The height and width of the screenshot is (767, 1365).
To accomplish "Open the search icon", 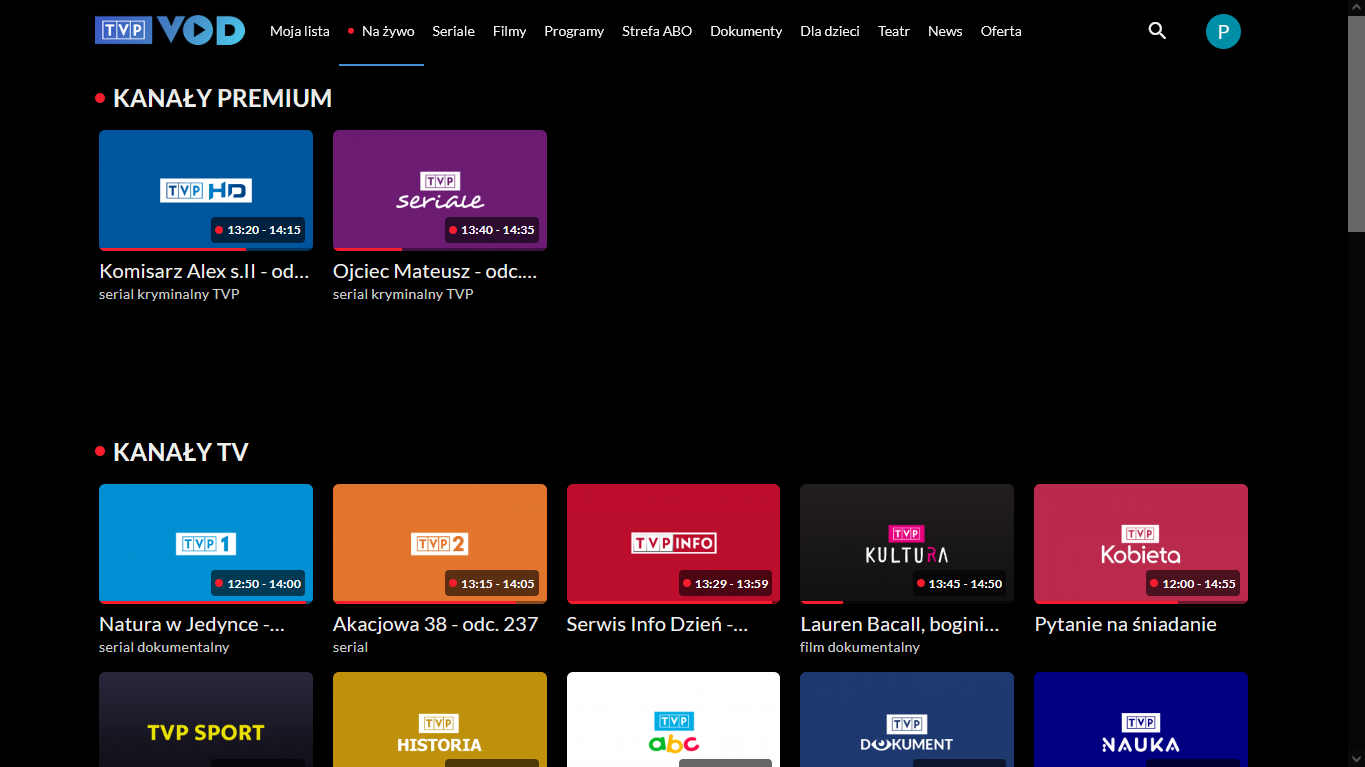I will point(1156,31).
